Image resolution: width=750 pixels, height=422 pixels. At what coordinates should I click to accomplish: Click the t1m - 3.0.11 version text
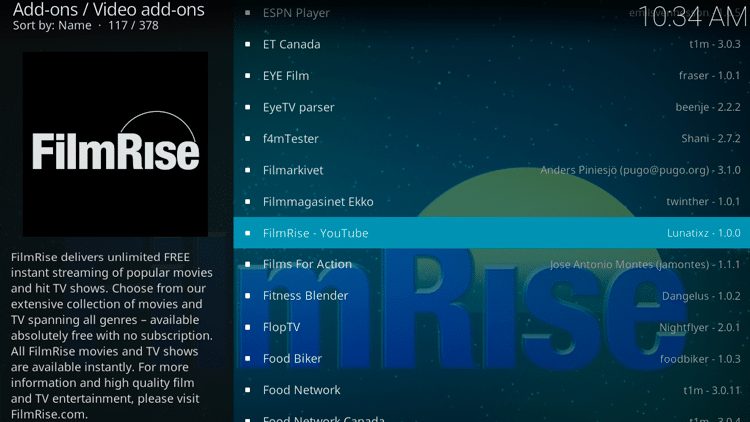(x=712, y=390)
